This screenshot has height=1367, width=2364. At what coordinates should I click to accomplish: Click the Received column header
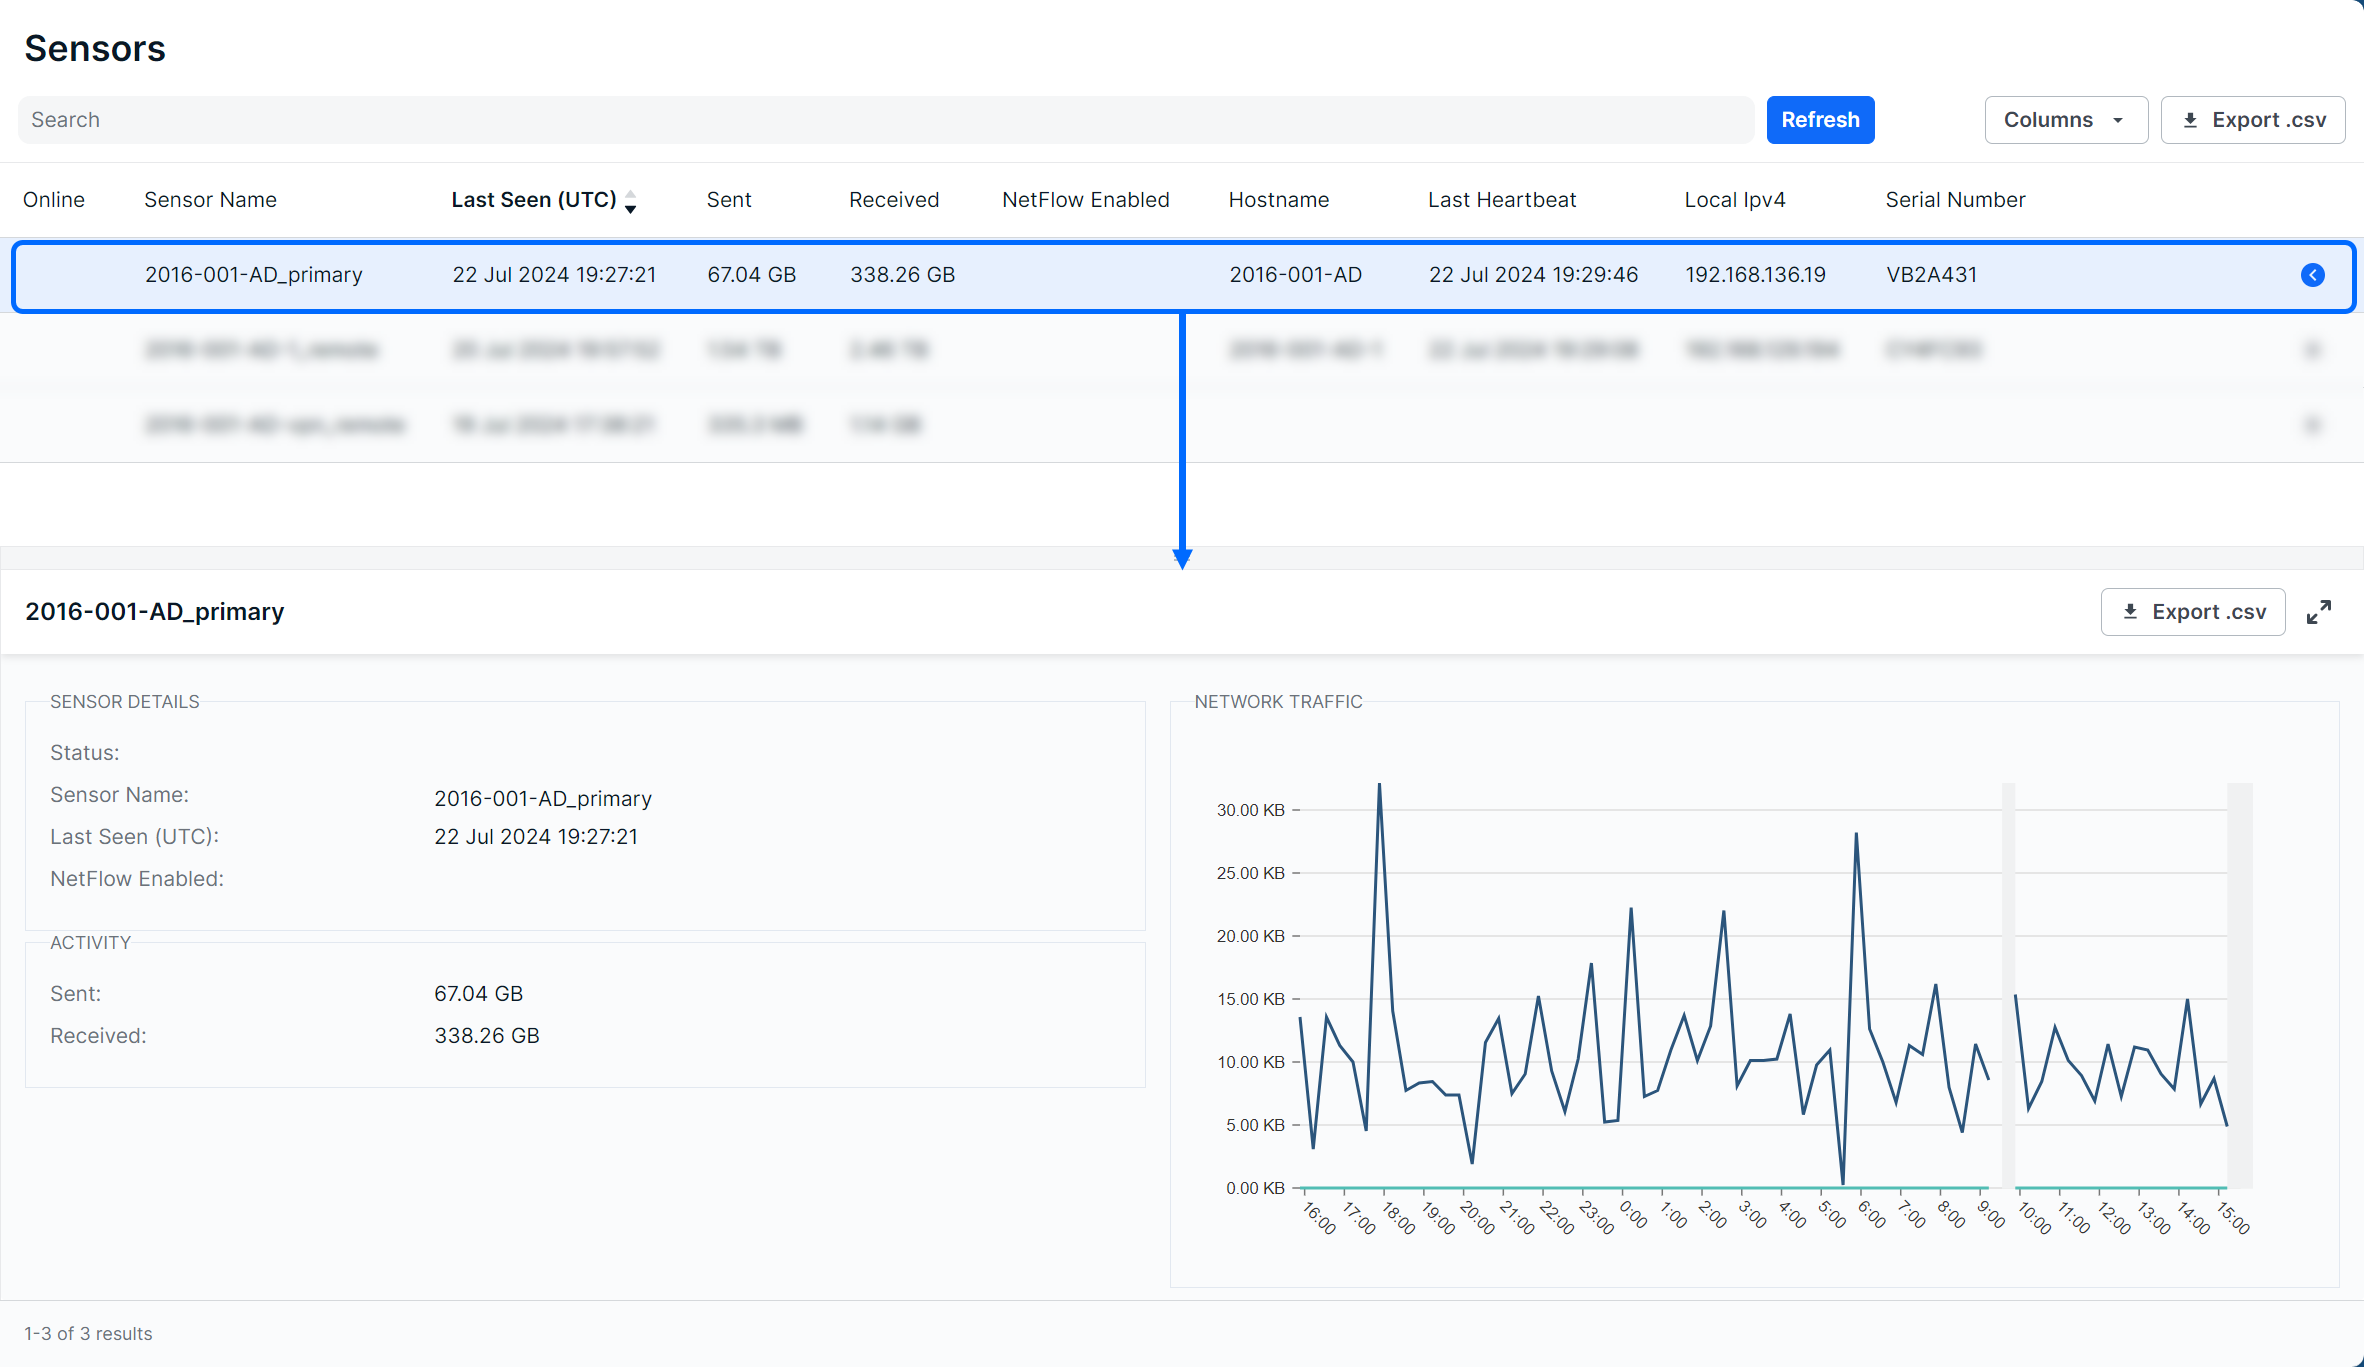tap(893, 200)
